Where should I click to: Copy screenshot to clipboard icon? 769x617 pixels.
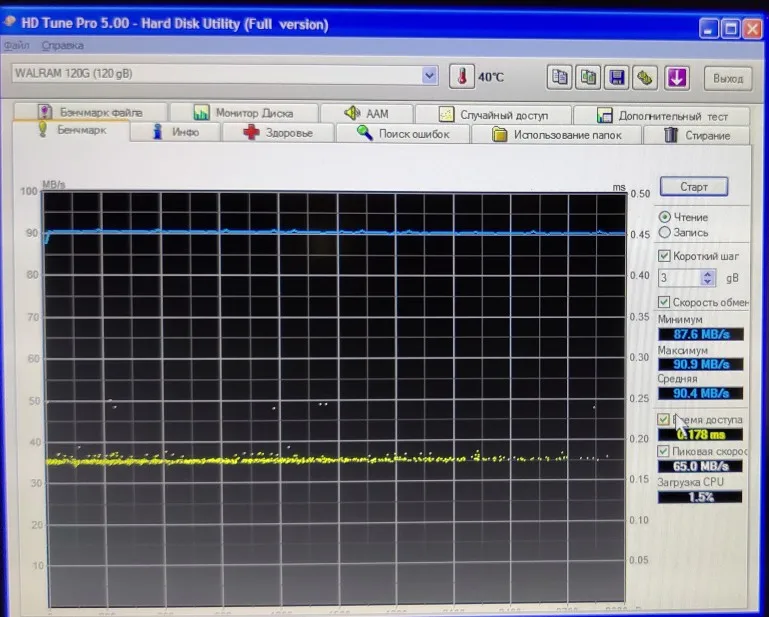(589, 77)
